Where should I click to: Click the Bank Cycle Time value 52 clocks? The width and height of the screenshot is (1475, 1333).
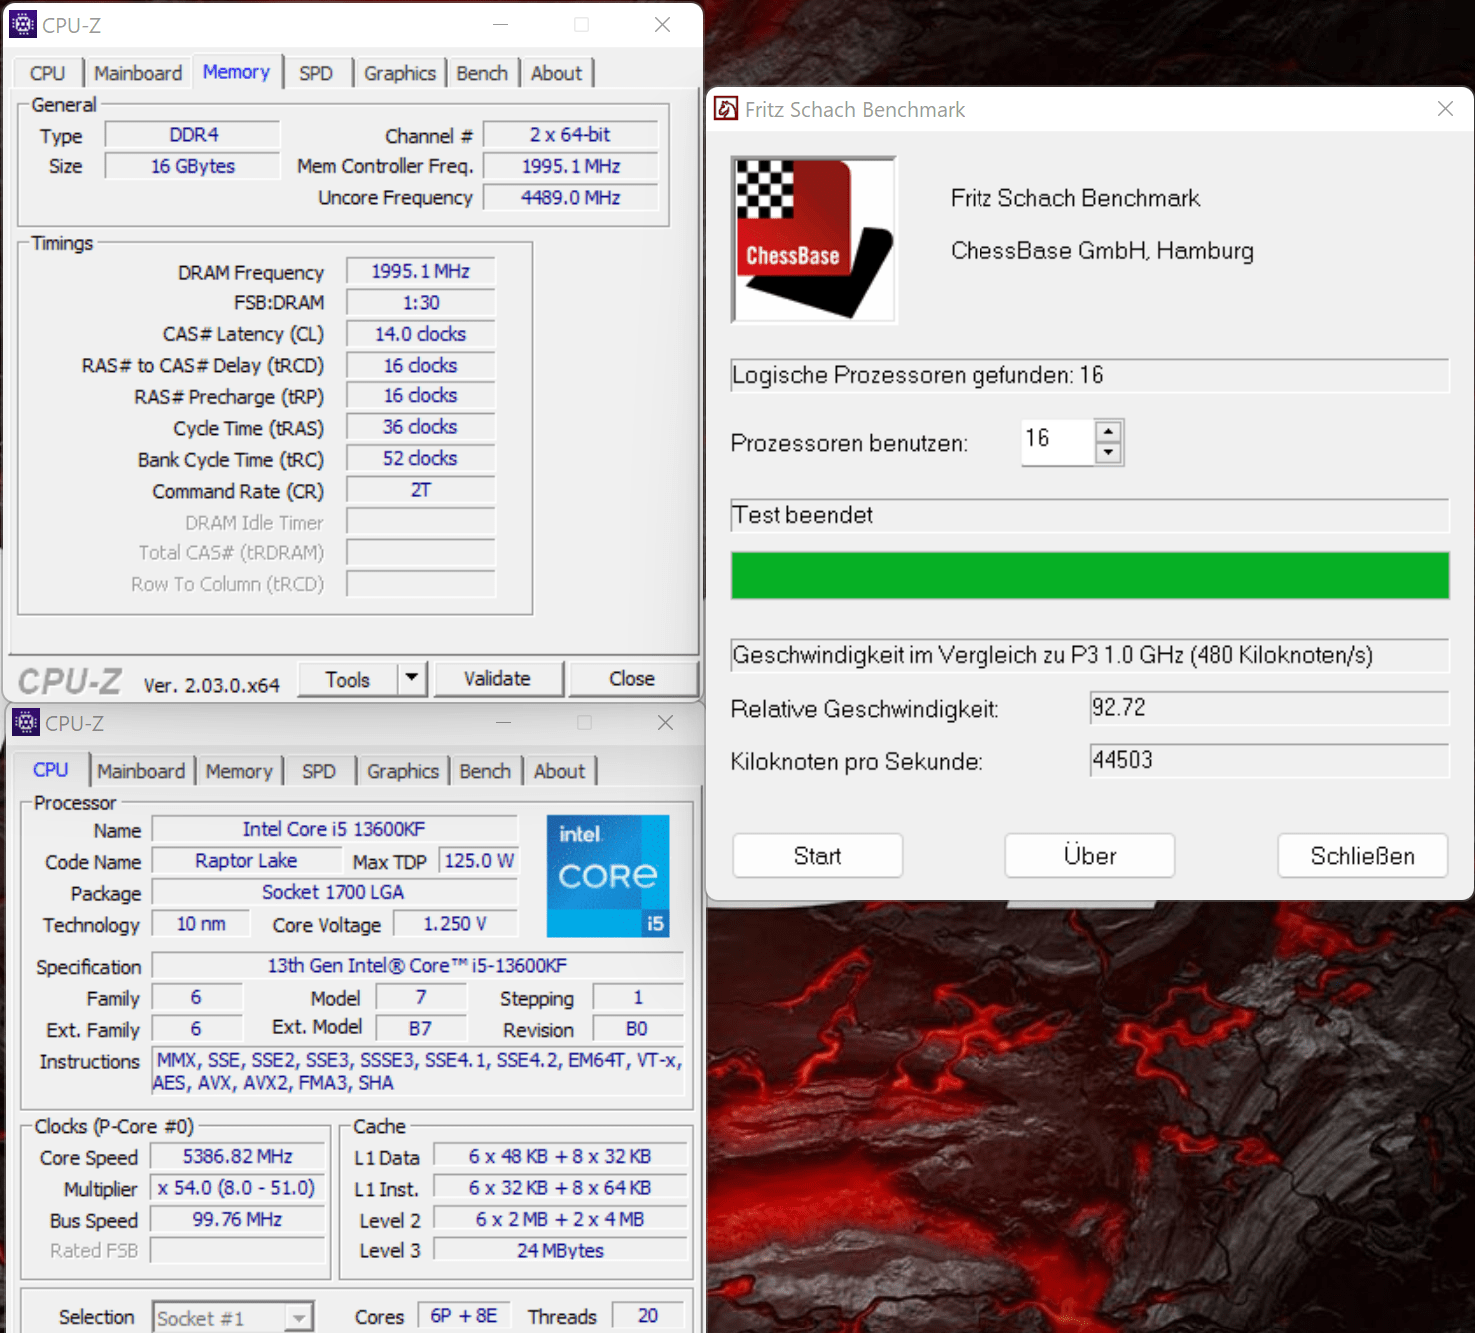click(420, 458)
